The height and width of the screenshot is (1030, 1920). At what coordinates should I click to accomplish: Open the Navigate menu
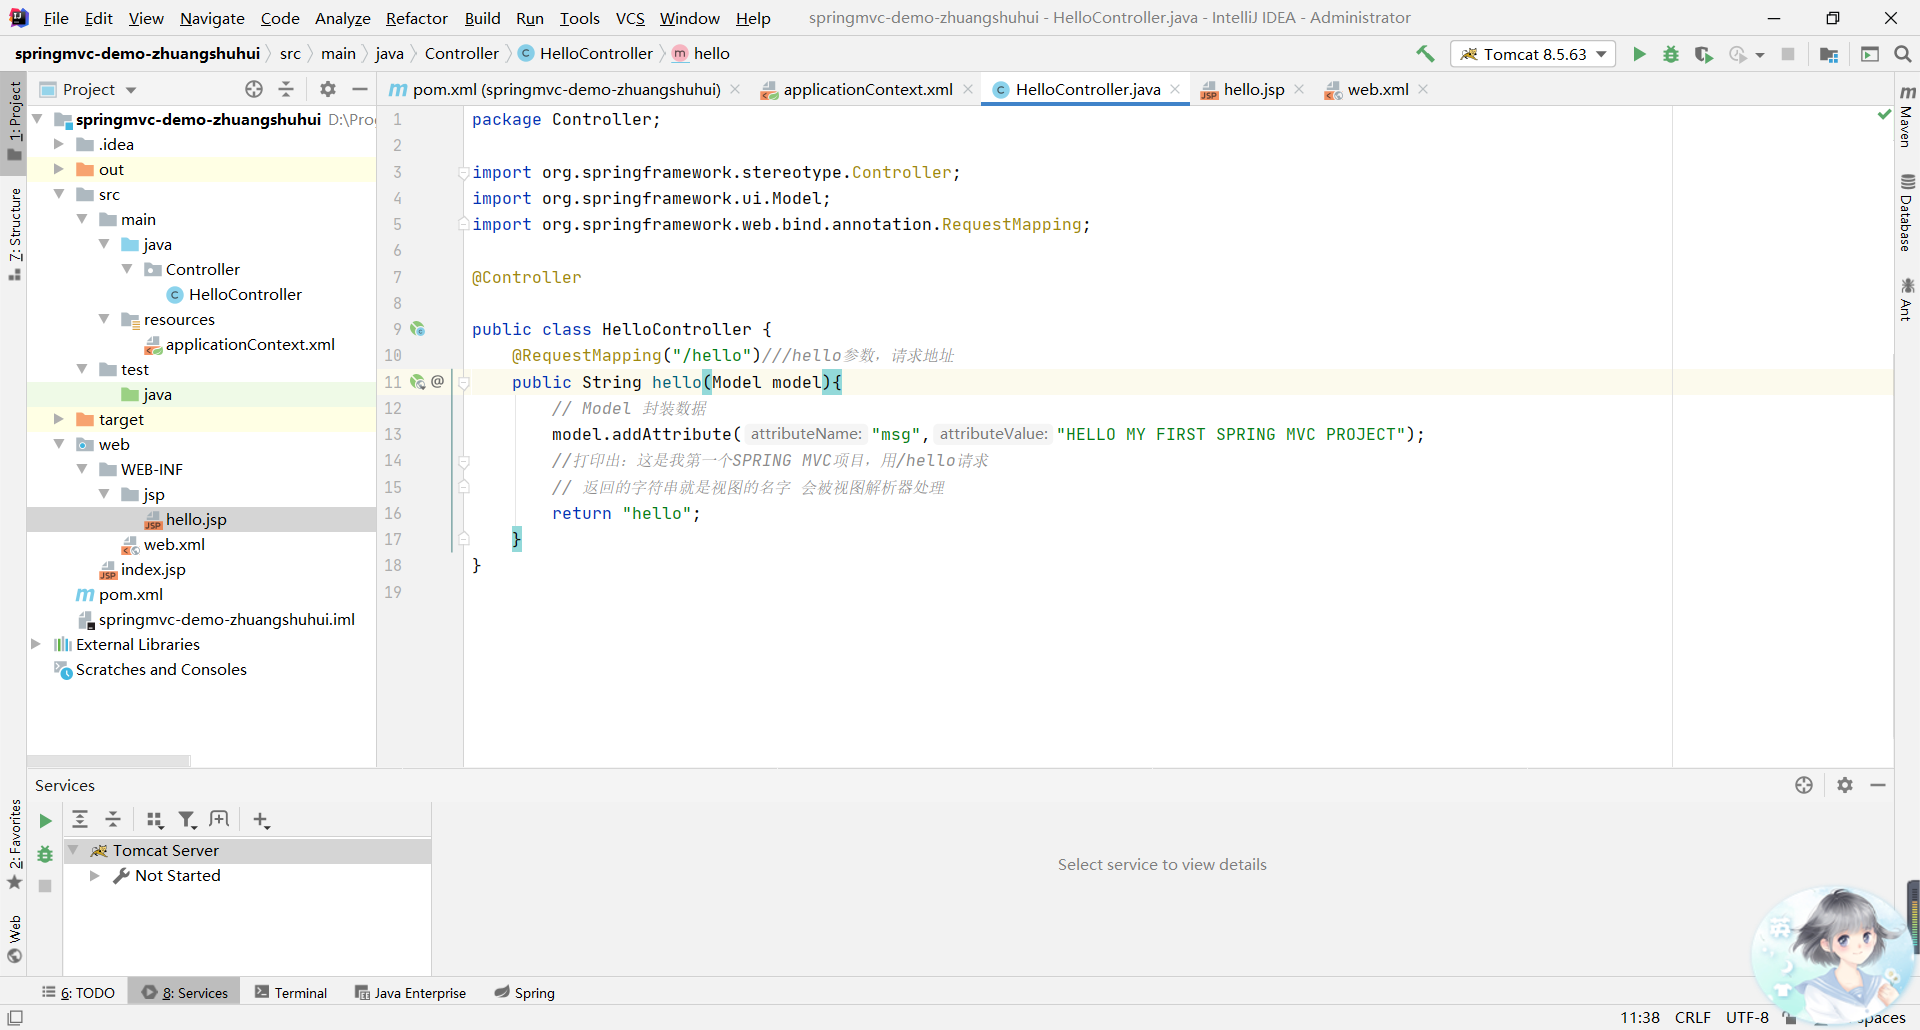(x=212, y=18)
